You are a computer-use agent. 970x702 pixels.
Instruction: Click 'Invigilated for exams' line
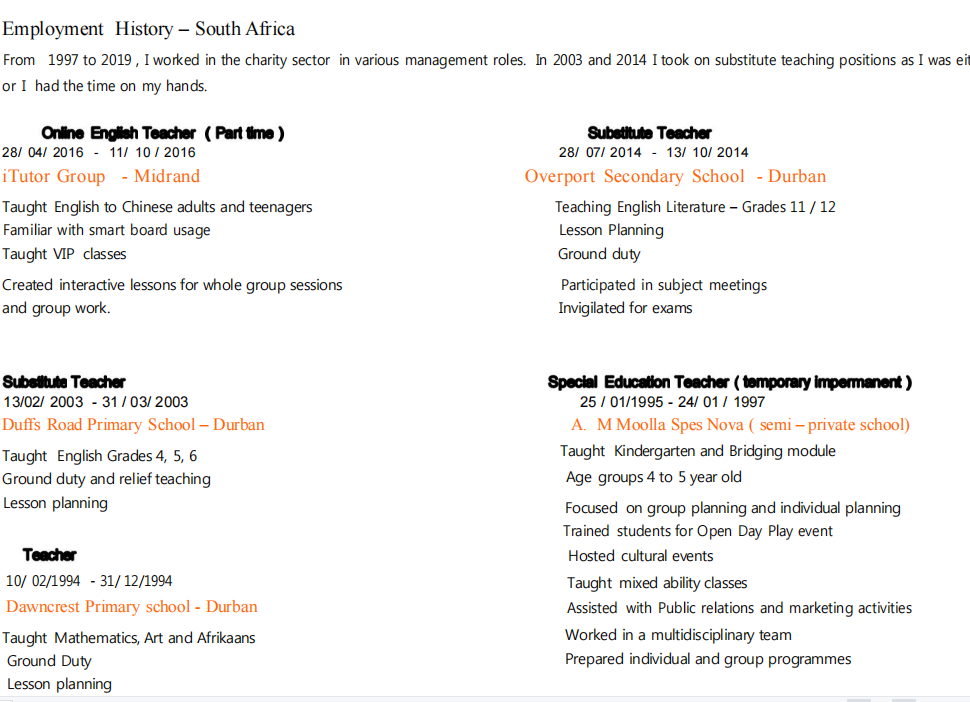click(625, 308)
